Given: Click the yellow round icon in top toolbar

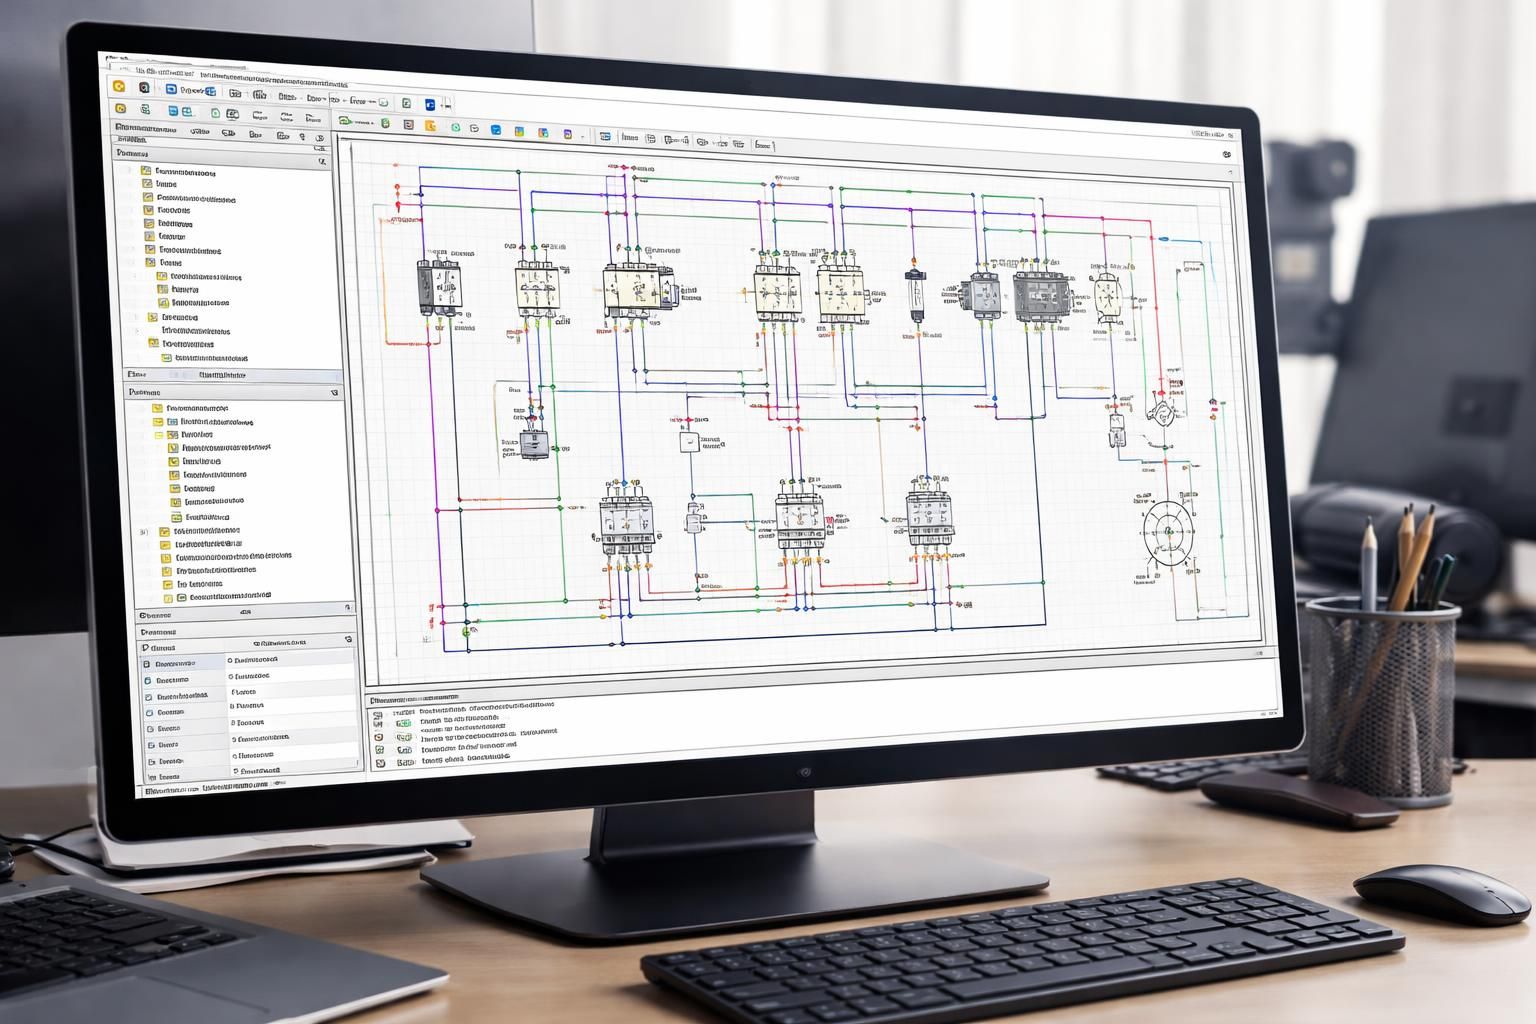Looking at the screenshot, I should pos(119,86).
